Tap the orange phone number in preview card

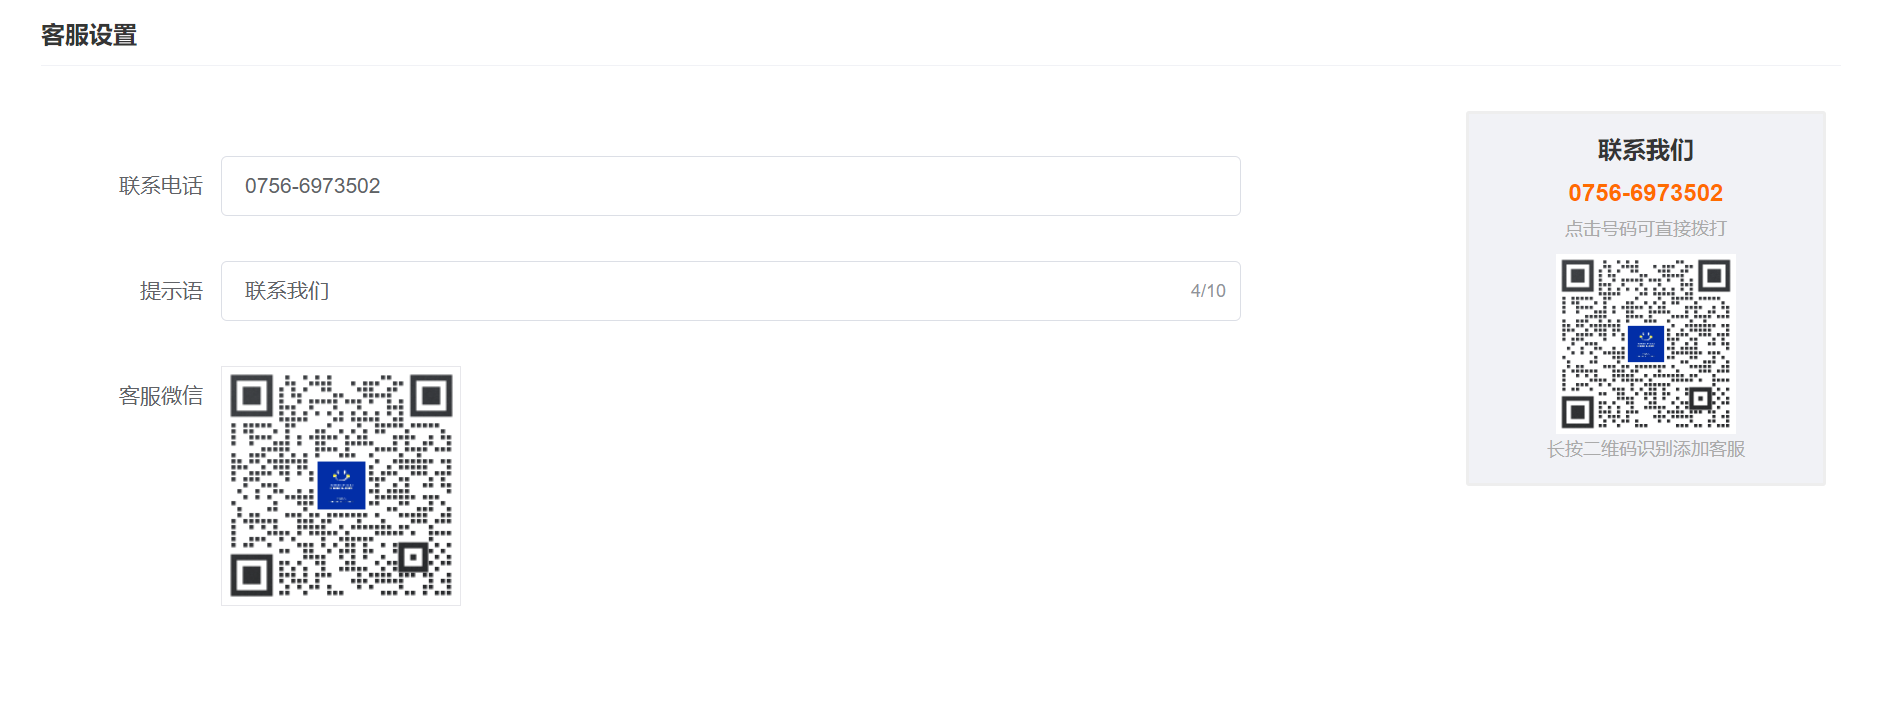click(1645, 193)
